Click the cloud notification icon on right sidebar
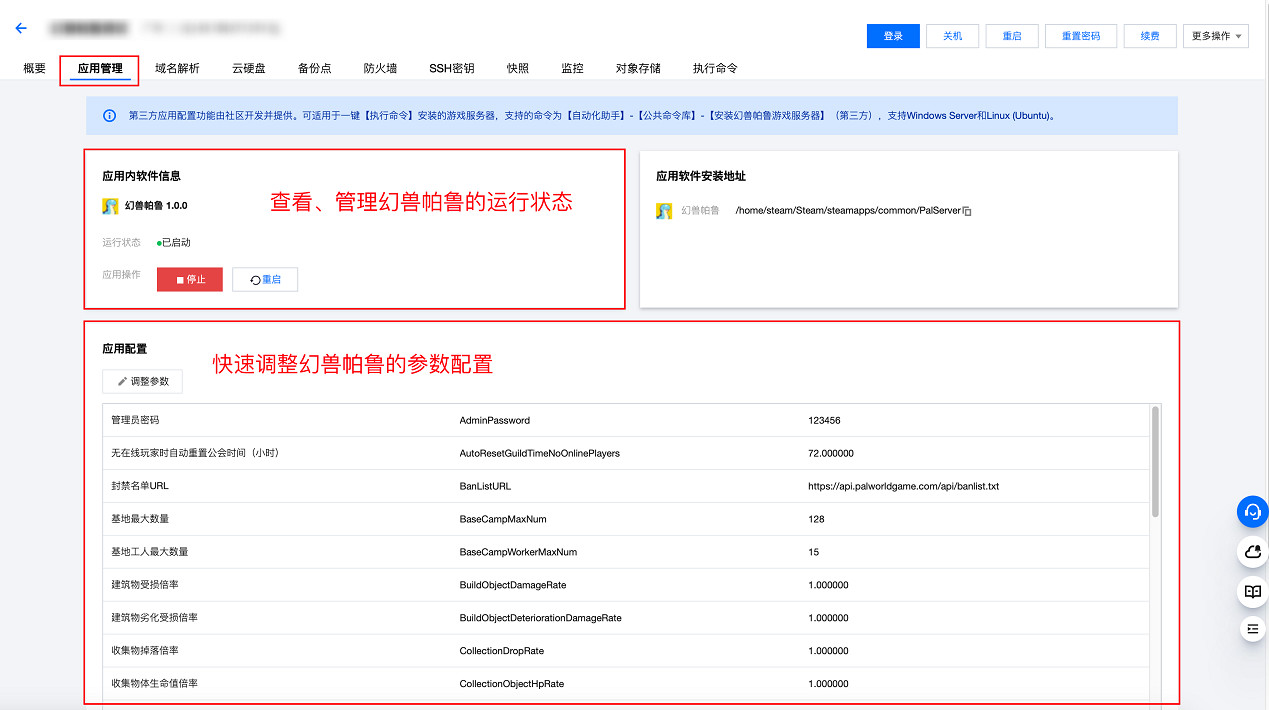The image size is (1269, 710). click(x=1252, y=551)
